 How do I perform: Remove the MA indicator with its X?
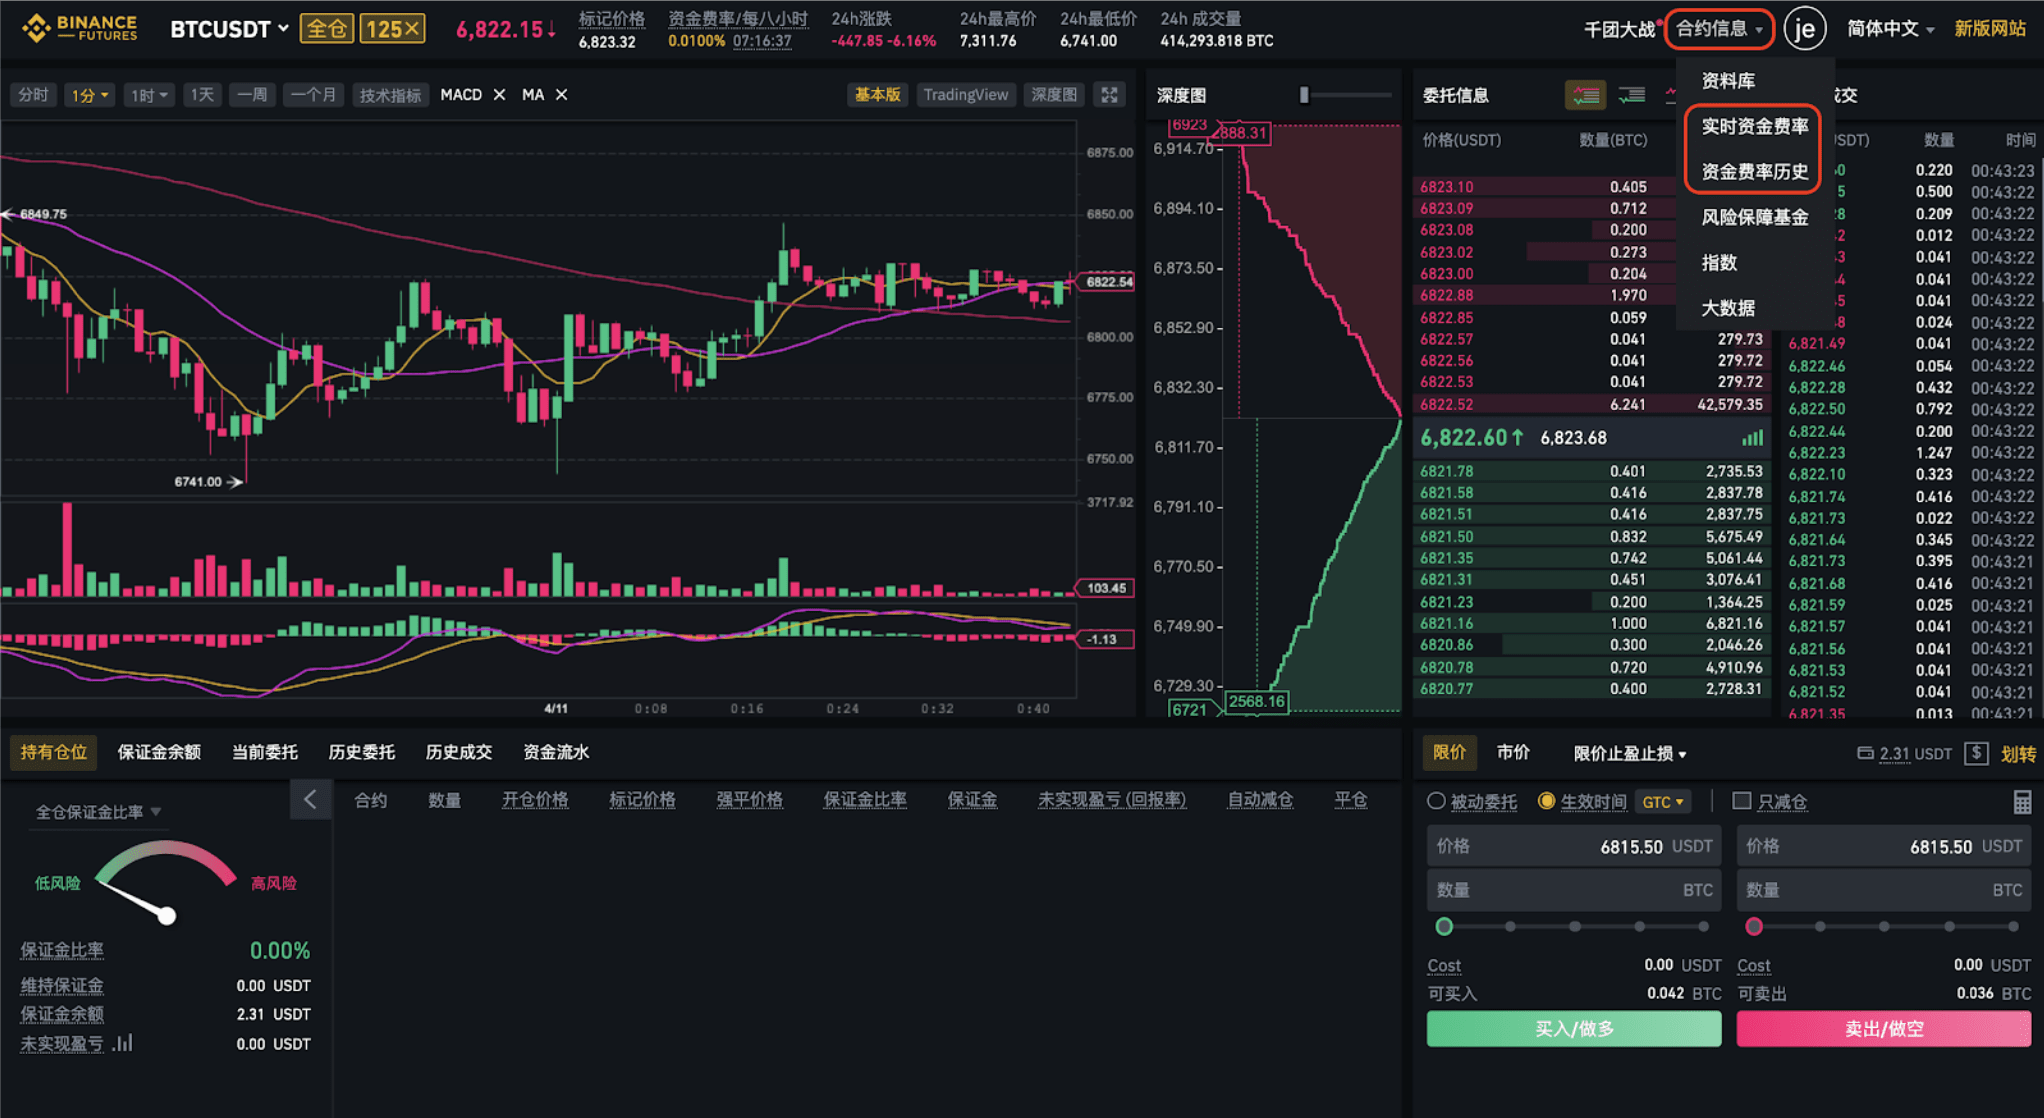pos(561,95)
